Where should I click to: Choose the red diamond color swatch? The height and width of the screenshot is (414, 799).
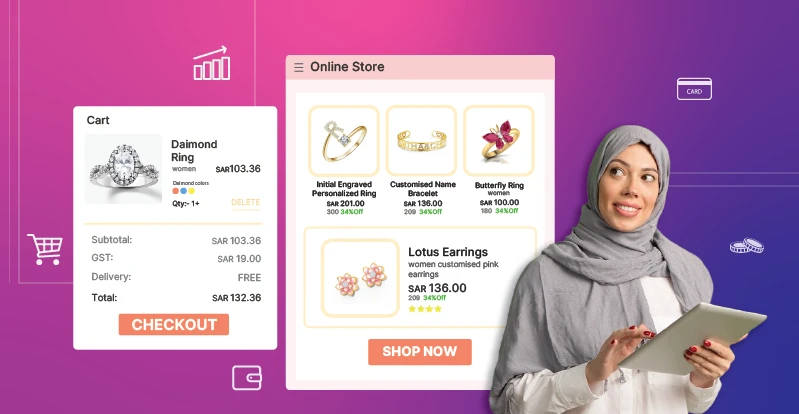coord(176,191)
